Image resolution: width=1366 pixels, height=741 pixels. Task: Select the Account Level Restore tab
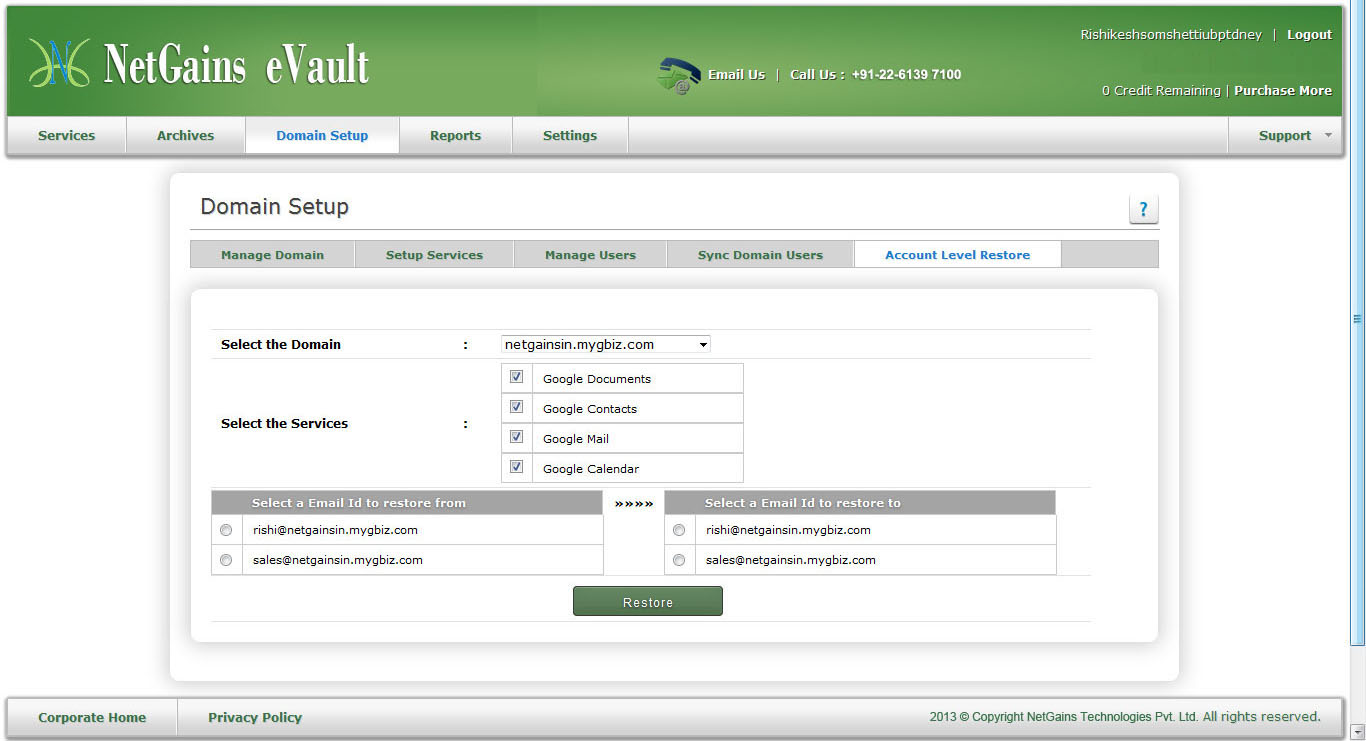(958, 255)
